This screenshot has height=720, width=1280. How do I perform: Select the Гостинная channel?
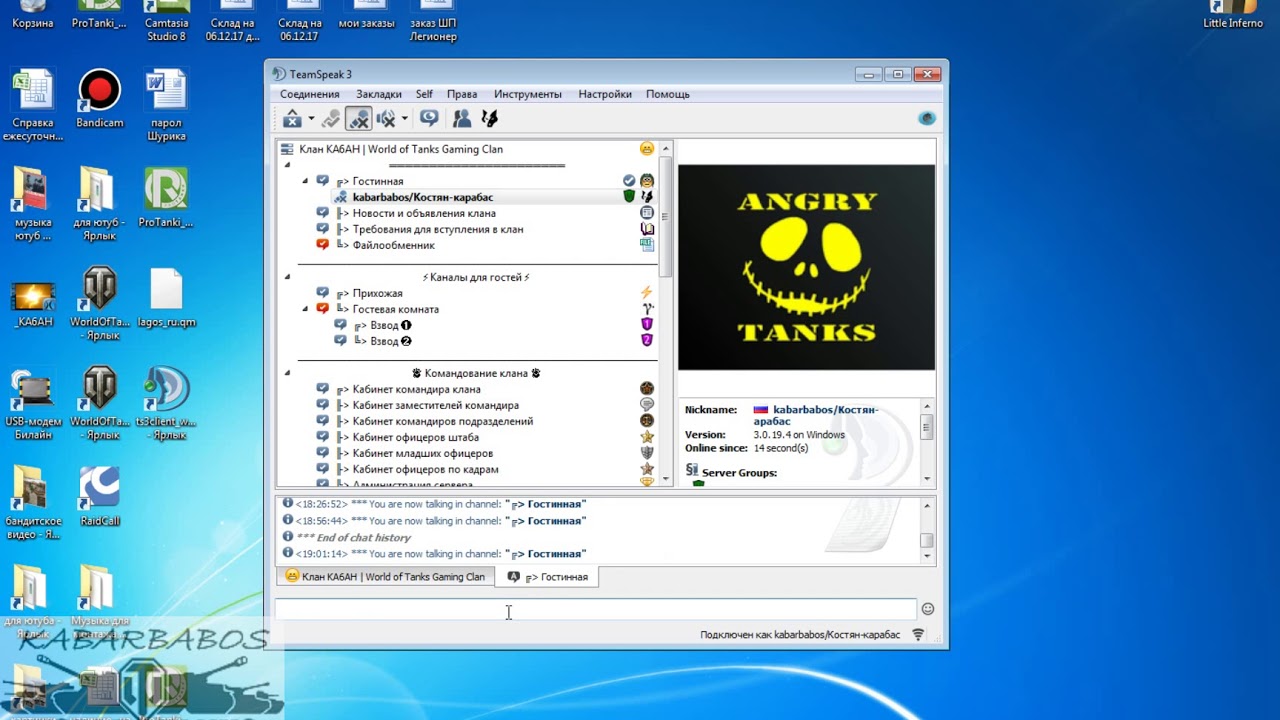click(378, 181)
